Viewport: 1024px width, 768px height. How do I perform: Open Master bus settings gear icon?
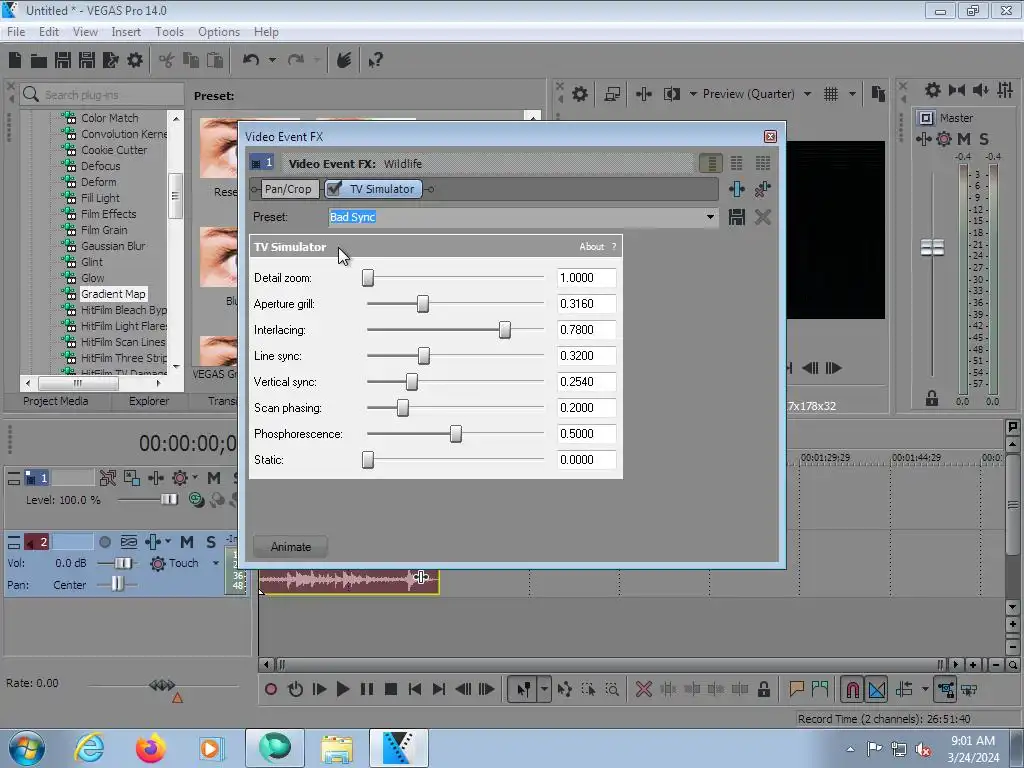pyautogui.click(x=932, y=90)
